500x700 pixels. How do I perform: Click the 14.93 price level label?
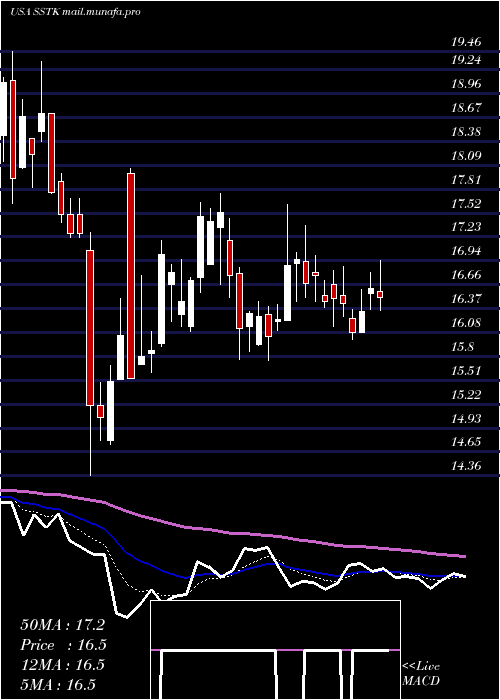tap(466, 418)
